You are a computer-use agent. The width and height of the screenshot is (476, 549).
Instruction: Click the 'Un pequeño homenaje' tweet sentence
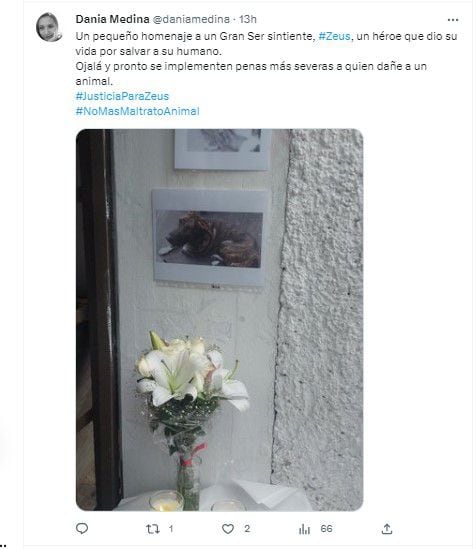tap(266, 43)
